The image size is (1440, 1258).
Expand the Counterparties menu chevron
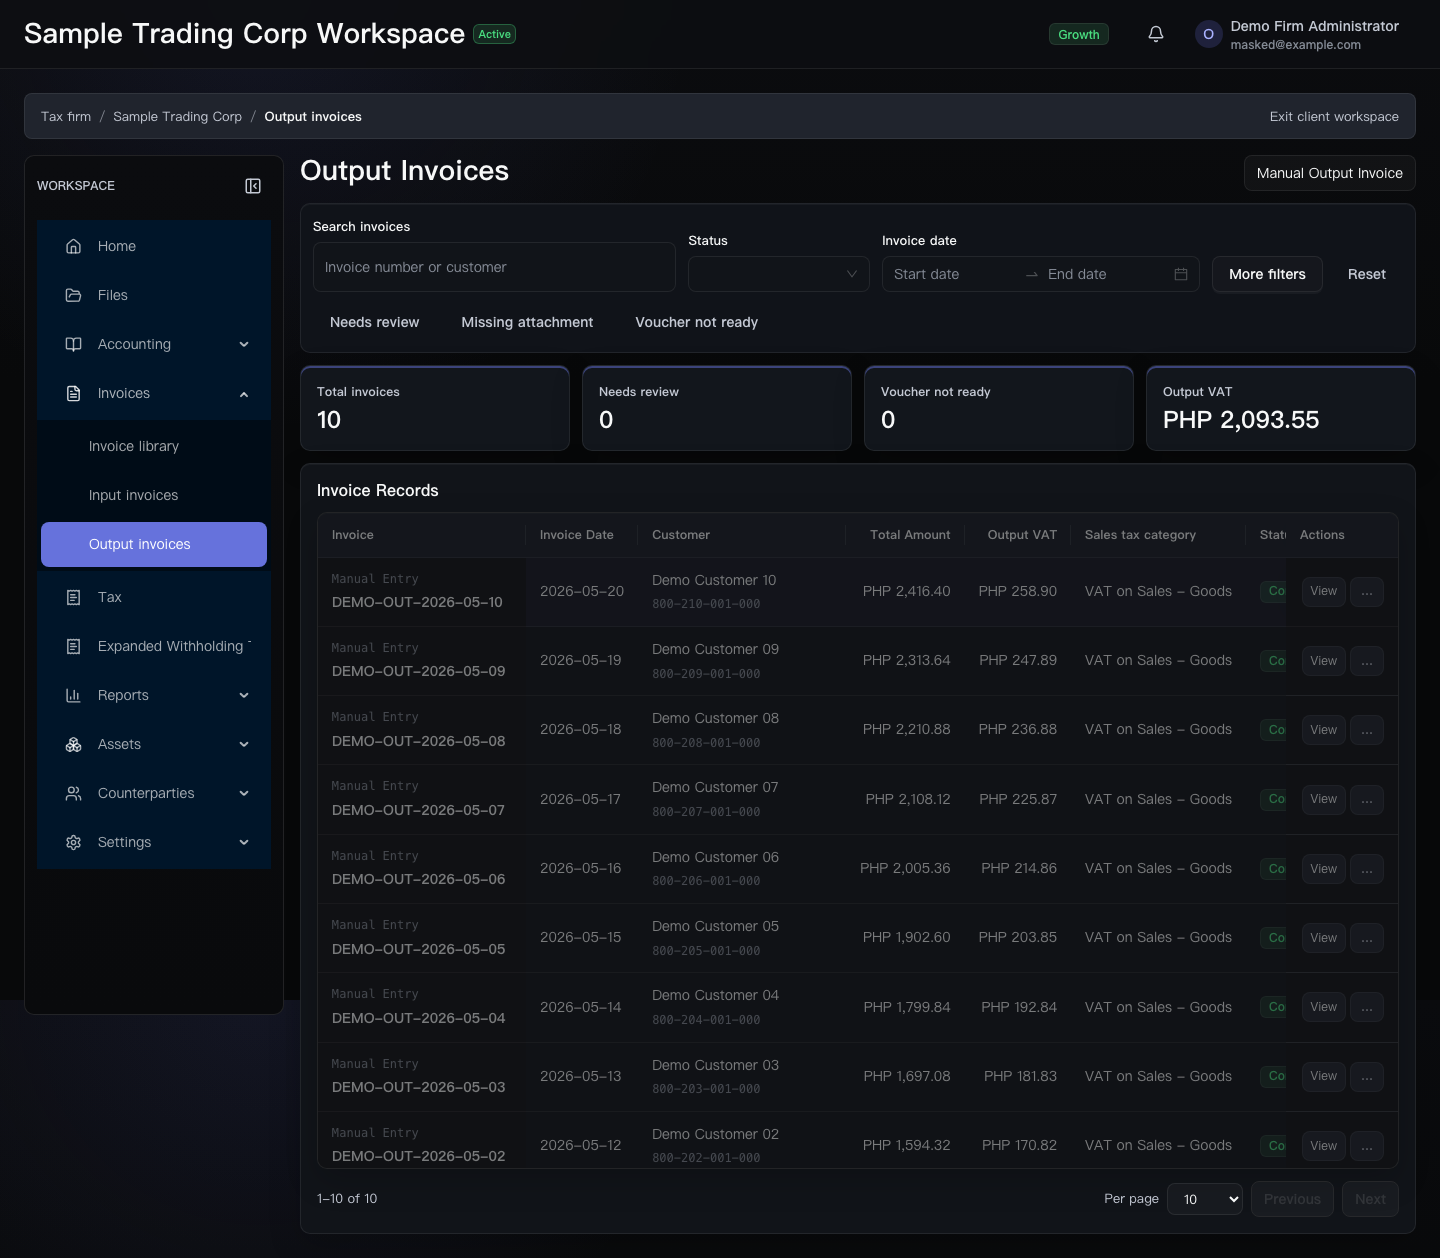(244, 794)
